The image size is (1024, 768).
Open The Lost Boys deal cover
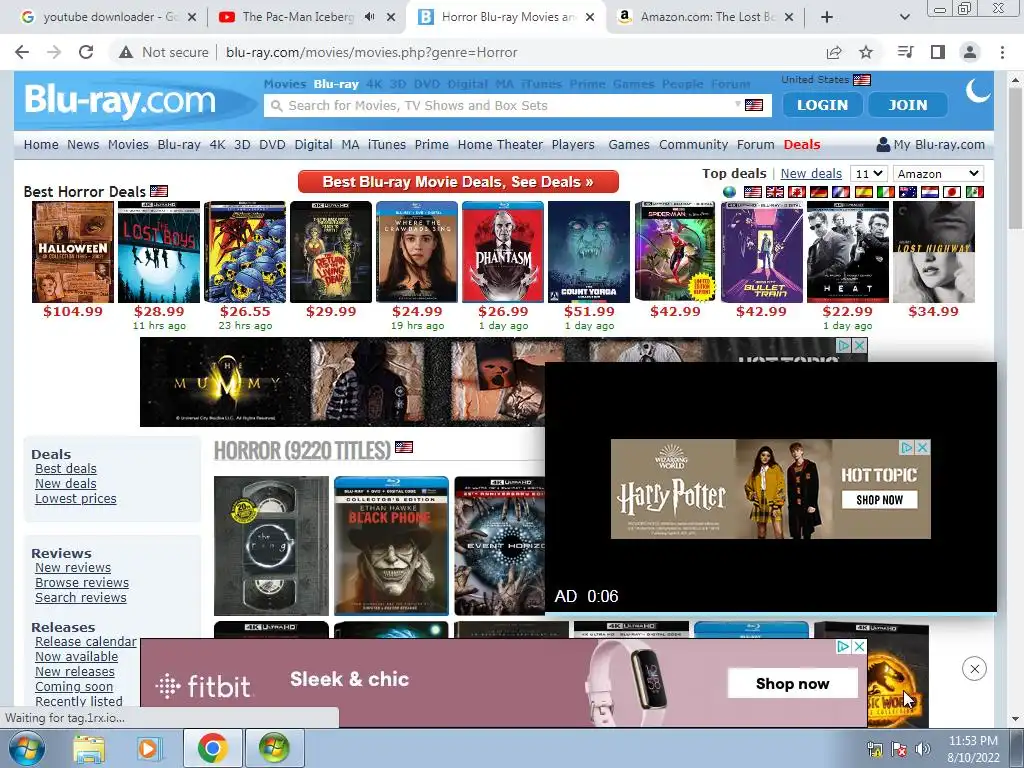(x=159, y=252)
